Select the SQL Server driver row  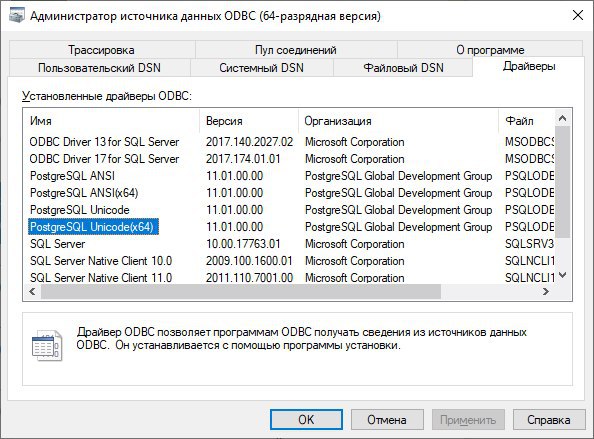pyautogui.click(x=58, y=244)
